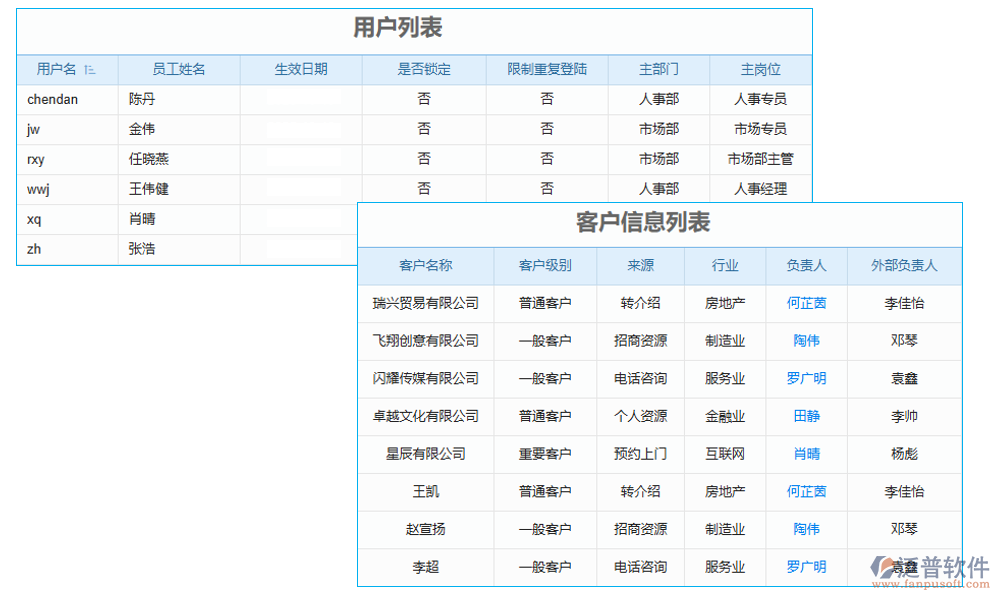This screenshot has height=600, width=1000.
Task: Click the 生效日期 column header
Action: click(x=300, y=69)
